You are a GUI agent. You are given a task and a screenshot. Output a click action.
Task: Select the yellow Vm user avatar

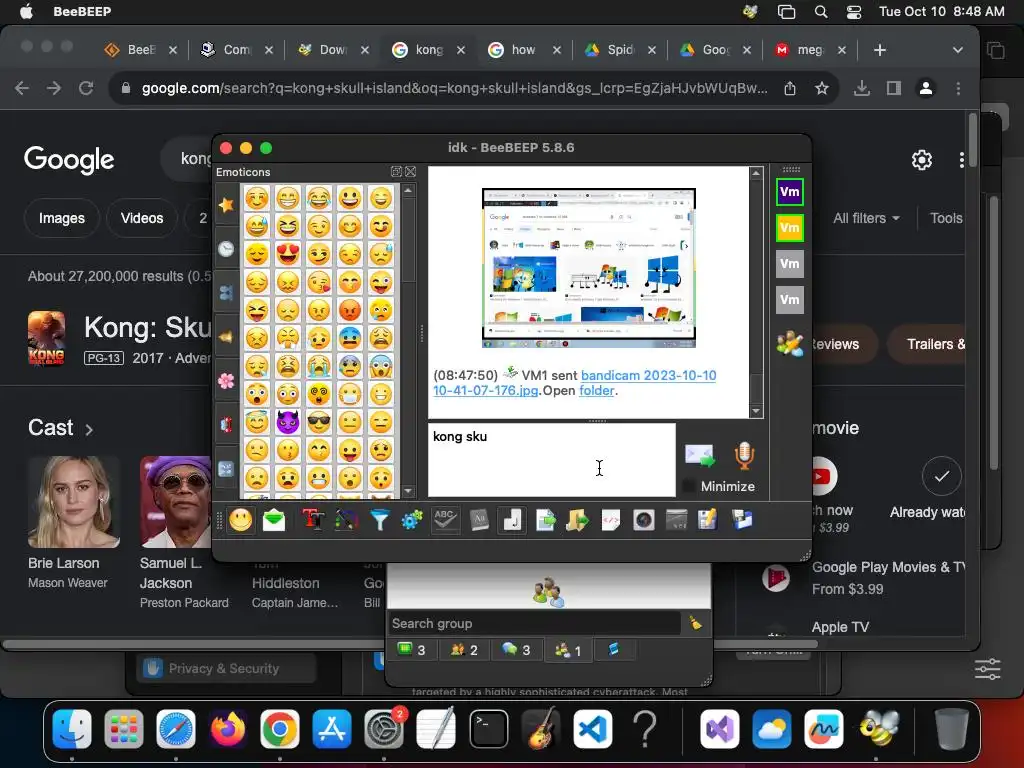click(x=790, y=228)
